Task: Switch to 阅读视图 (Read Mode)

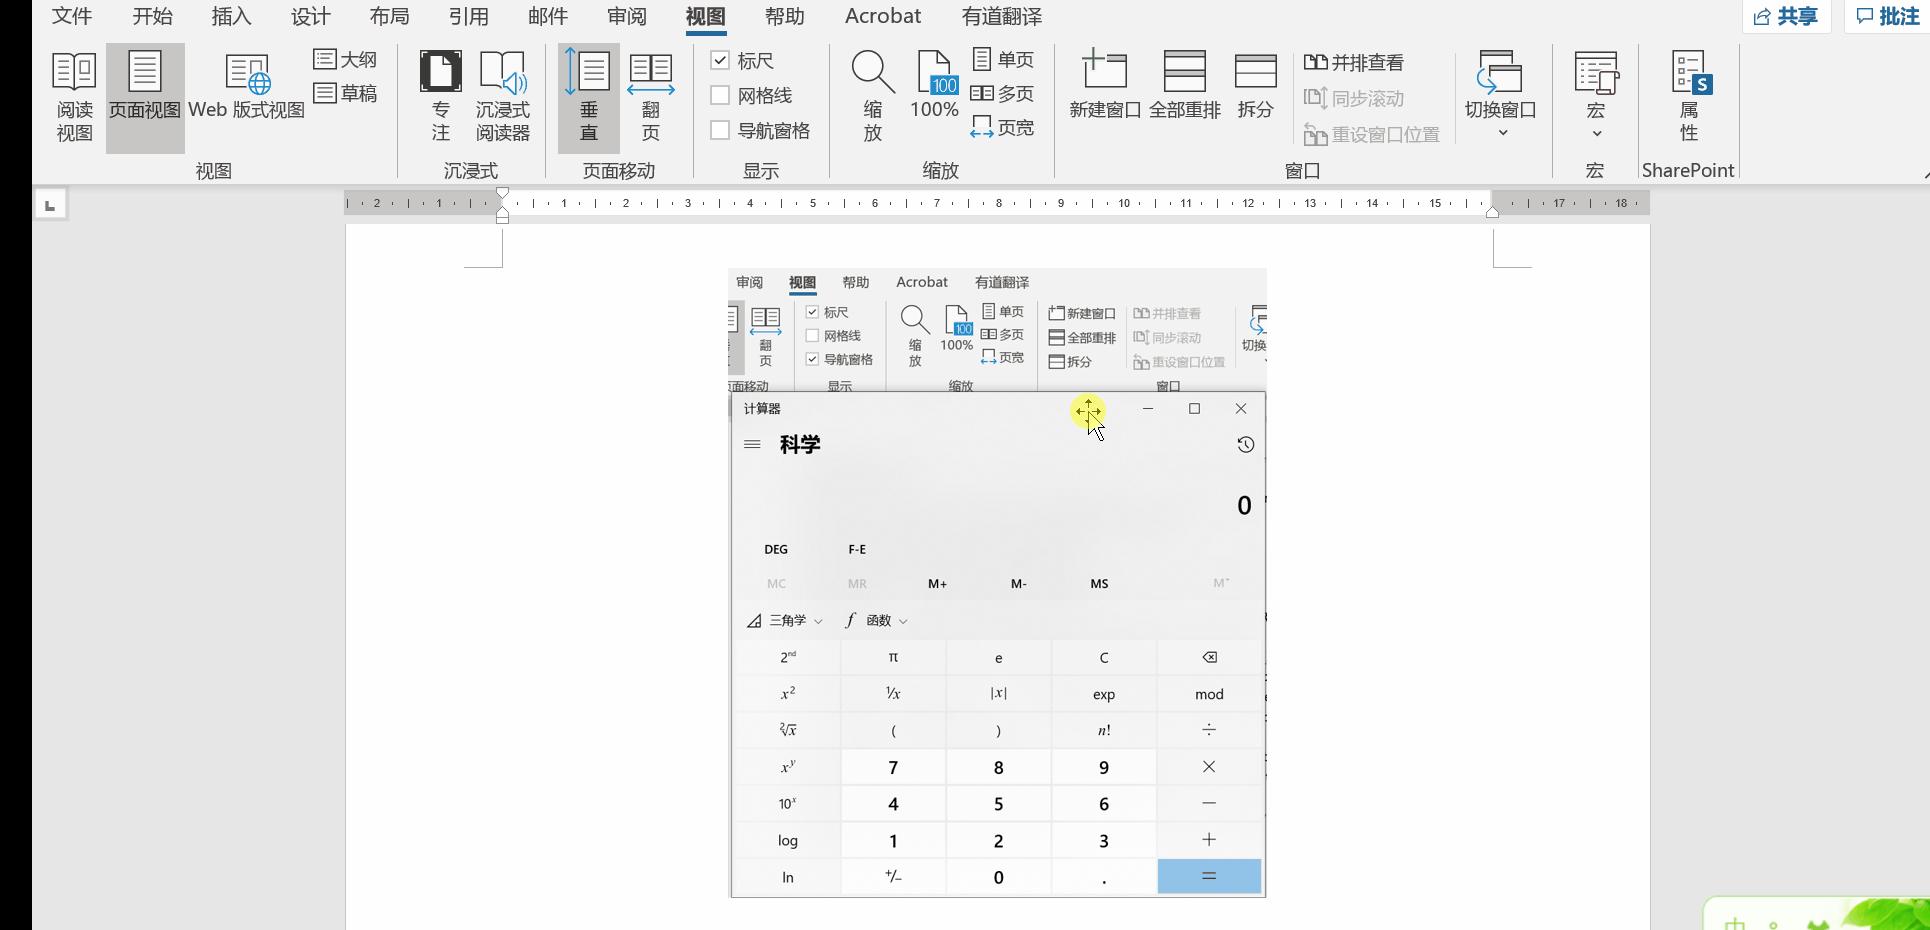Action: (73, 95)
